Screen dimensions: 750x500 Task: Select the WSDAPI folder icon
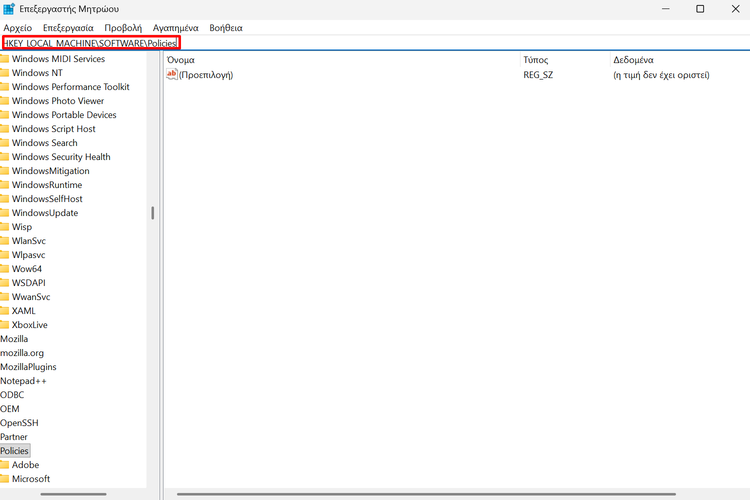click(4, 283)
